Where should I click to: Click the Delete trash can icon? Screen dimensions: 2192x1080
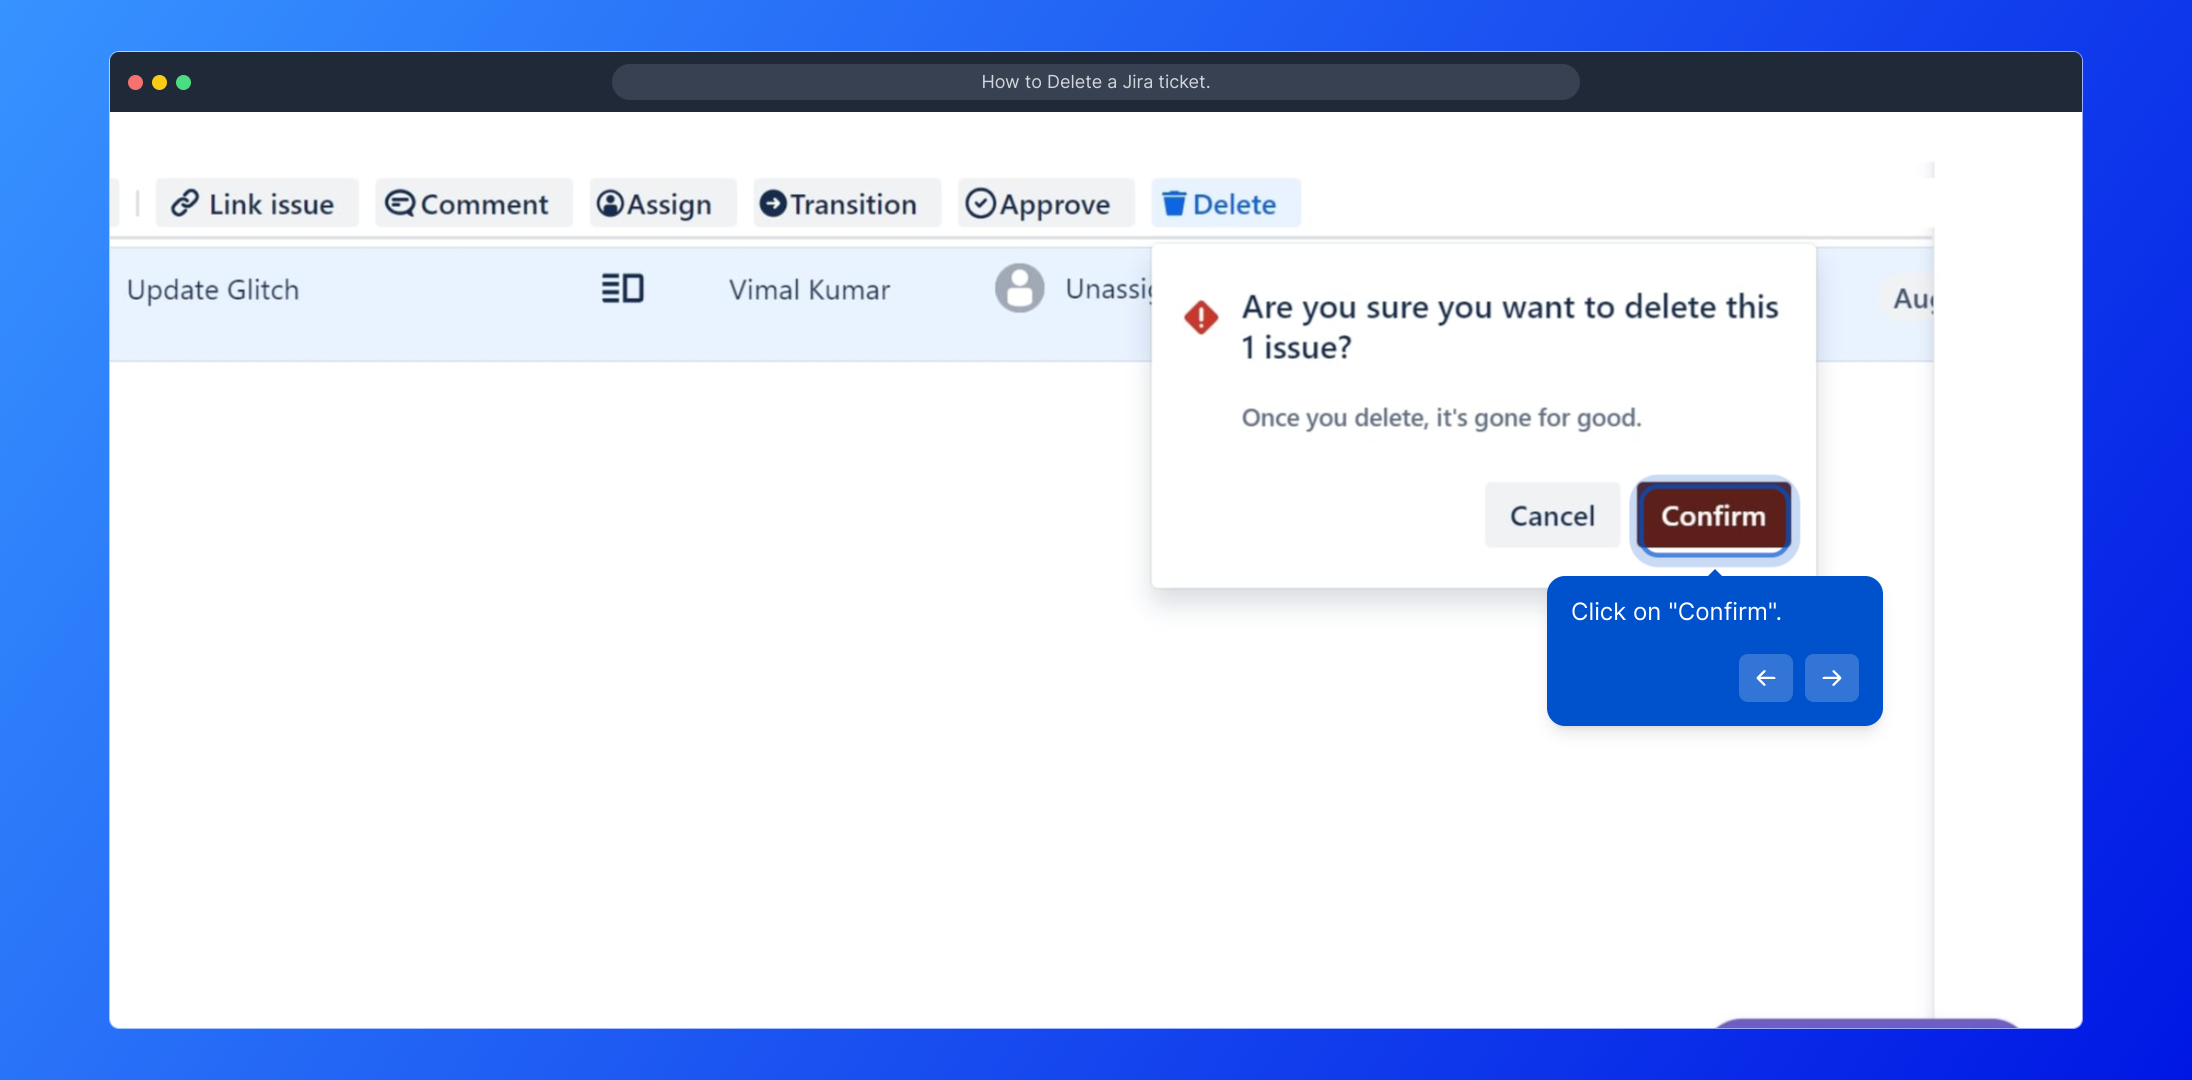[1174, 204]
